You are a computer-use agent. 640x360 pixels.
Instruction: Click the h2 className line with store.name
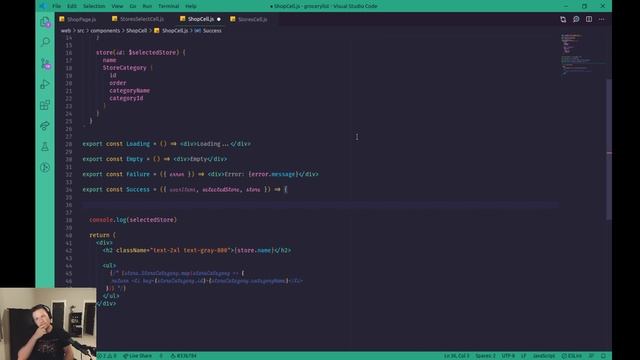pos(197,250)
